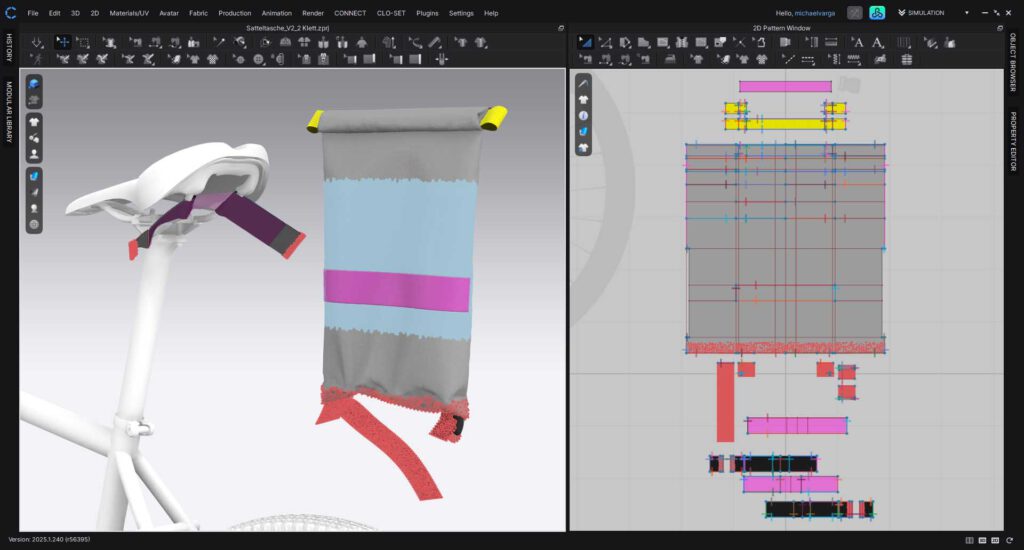Open the Materials/UV menu
1024x550 pixels.
point(129,13)
